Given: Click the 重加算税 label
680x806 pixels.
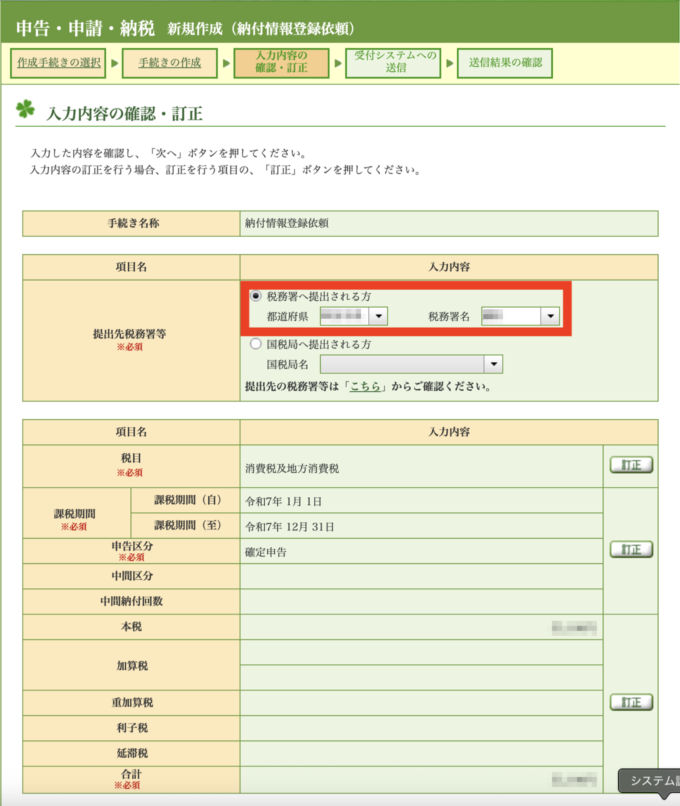Looking at the screenshot, I should point(132,702).
